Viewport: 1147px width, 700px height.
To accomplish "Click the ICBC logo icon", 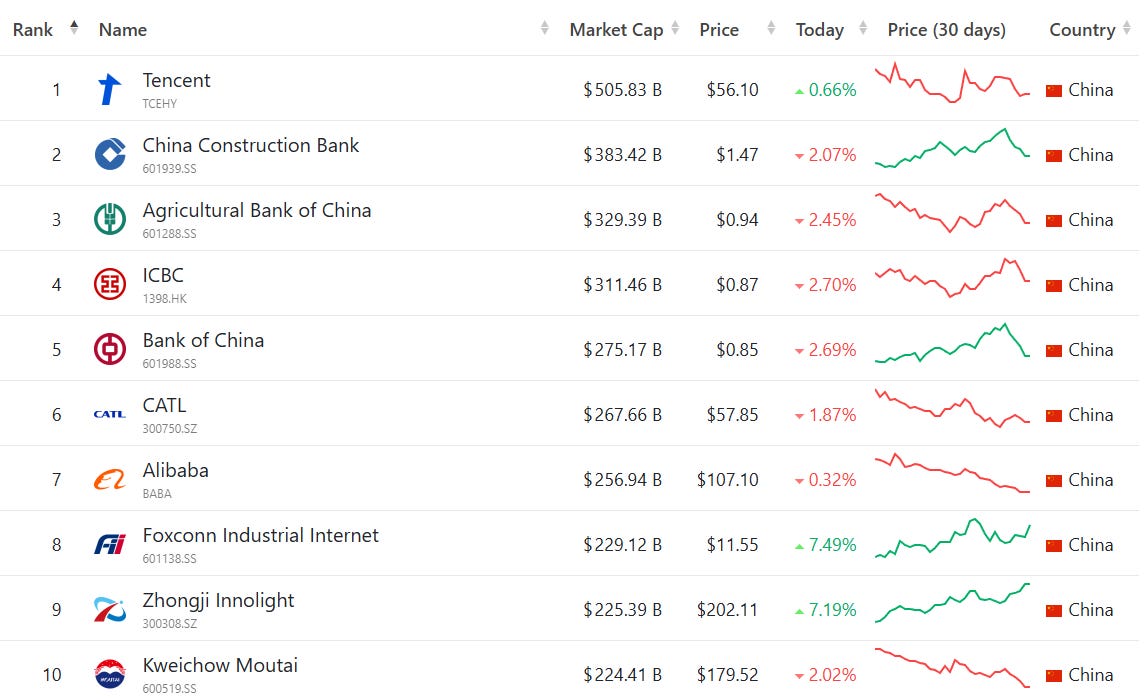I will click(x=110, y=285).
